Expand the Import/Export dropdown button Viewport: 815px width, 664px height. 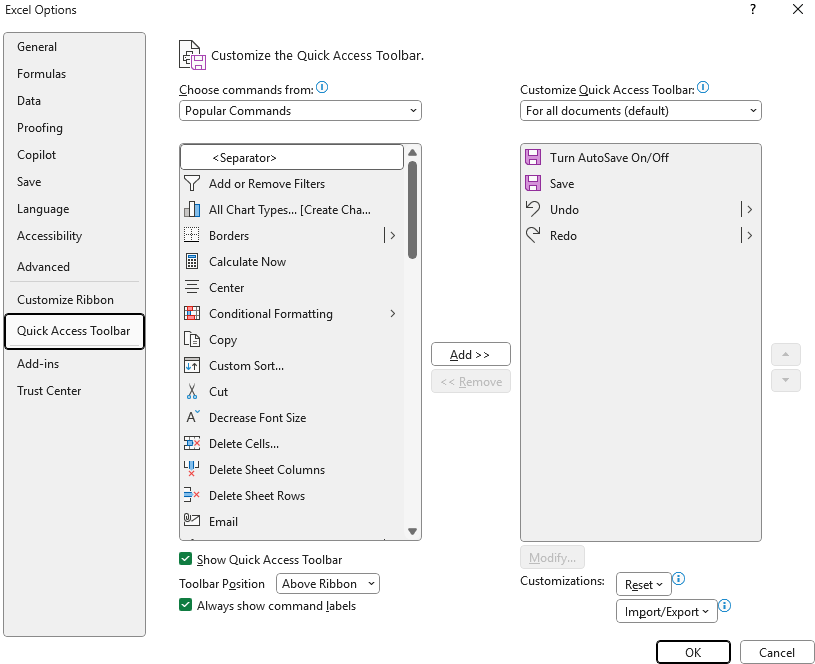coord(667,611)
